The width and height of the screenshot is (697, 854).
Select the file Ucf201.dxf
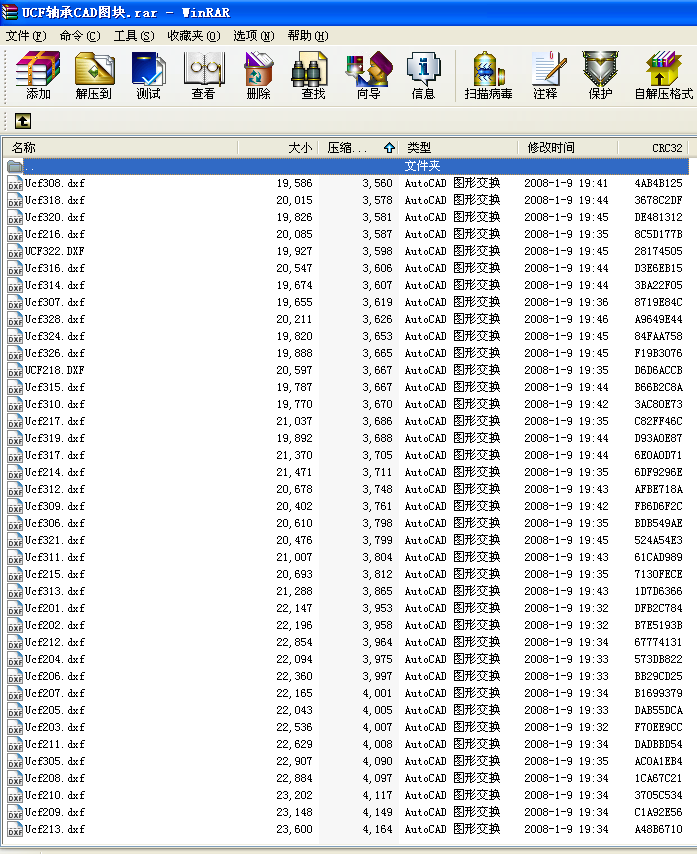55,608
